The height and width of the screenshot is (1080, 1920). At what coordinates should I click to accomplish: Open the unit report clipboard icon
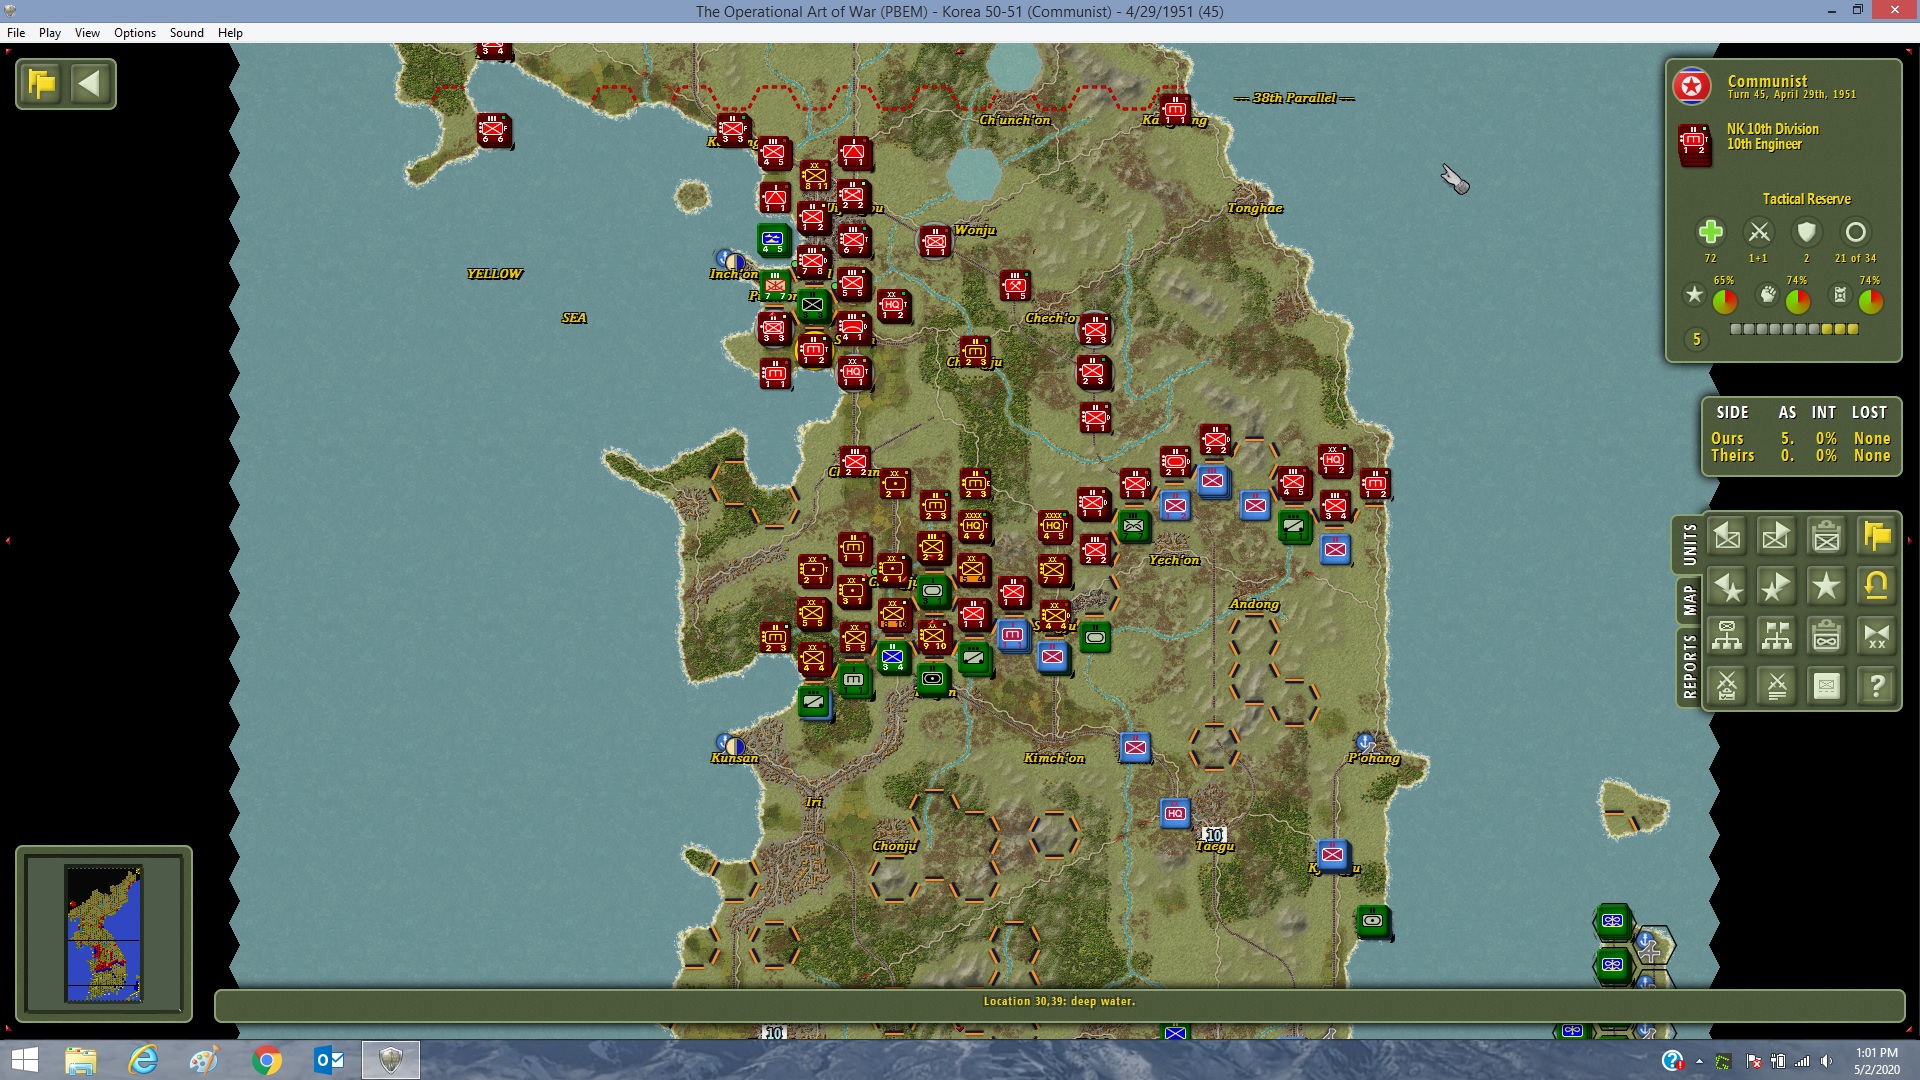tap(1827, 537)
